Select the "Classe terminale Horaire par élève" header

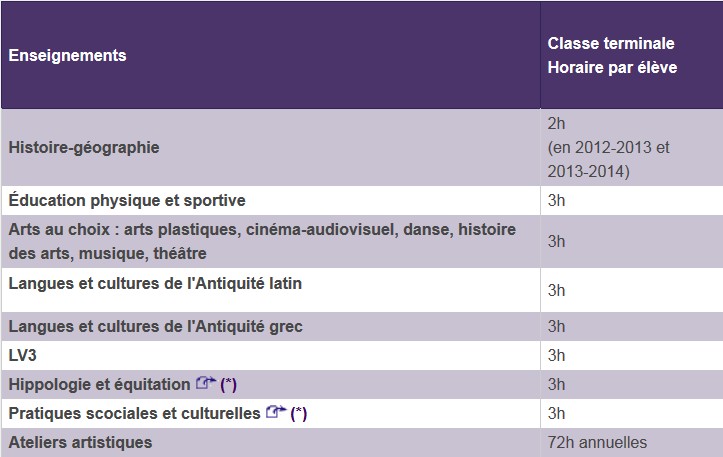[x=612, y=55]
